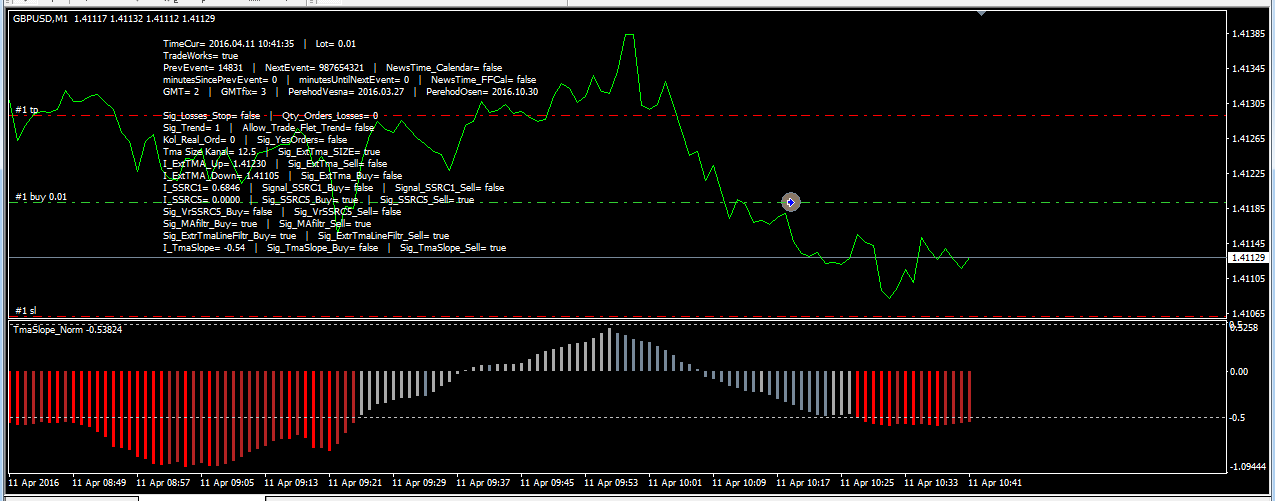Click the buy order entry arrow marker
Viewport: 1275px width, 501px height.
pos(791,202)
